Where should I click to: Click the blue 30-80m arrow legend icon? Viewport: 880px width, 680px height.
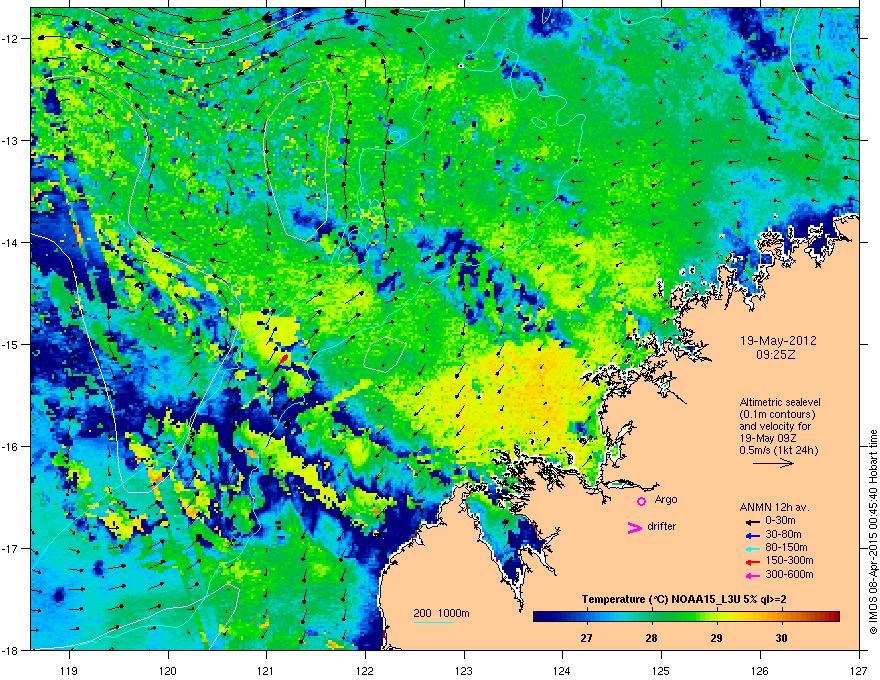pyautogui.click(x=752, y=535)
